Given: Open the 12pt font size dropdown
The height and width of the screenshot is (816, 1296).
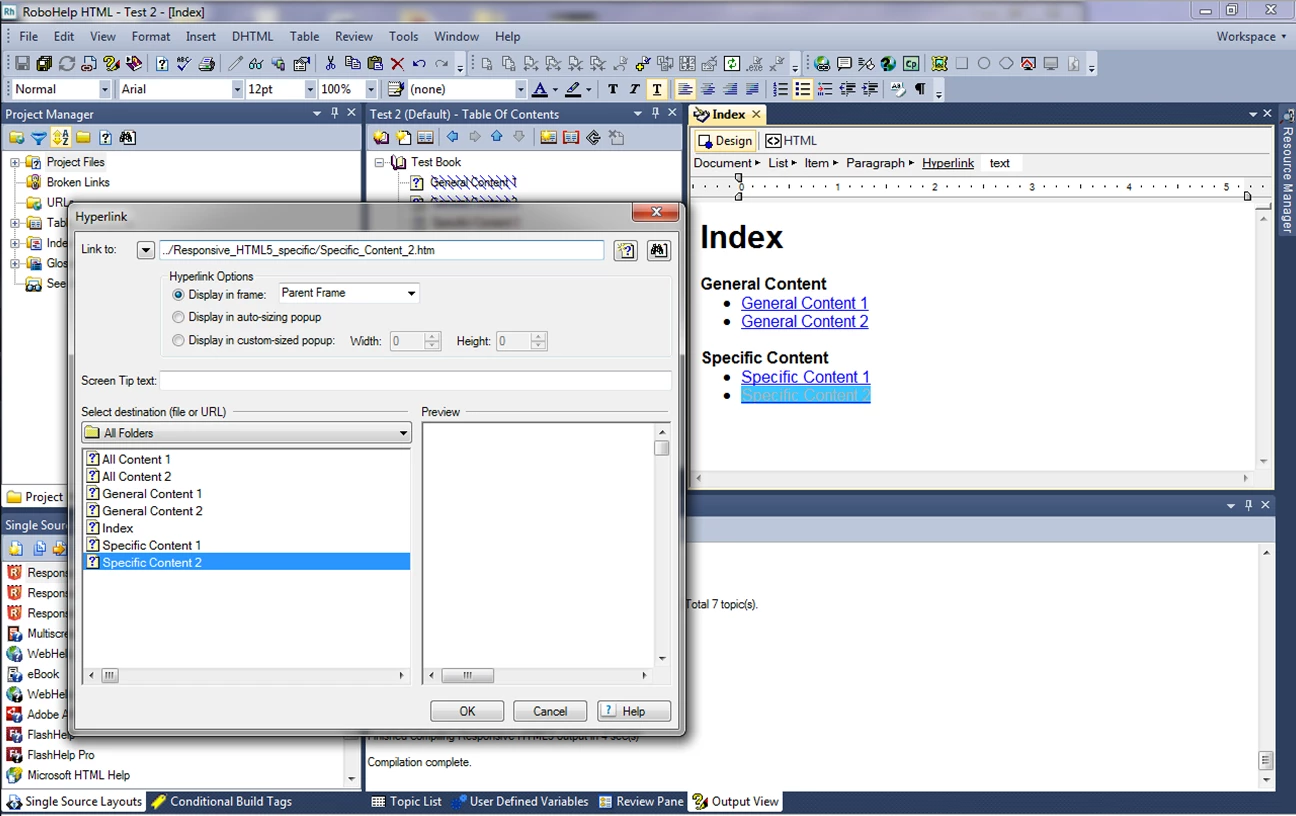Looking at the screenshot, I should point(310,89).
